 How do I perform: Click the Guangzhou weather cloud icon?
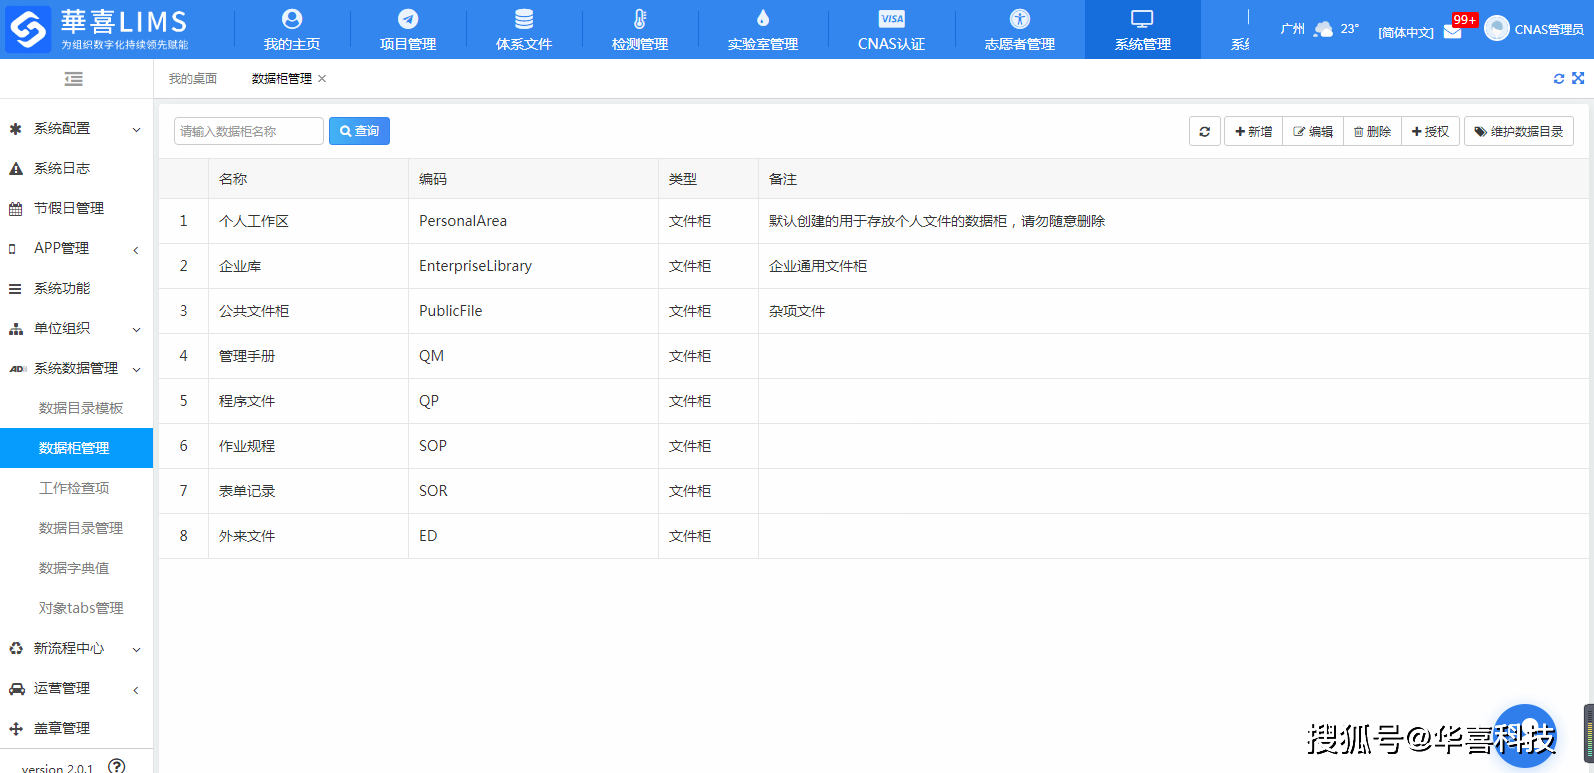click(1323, 29)
